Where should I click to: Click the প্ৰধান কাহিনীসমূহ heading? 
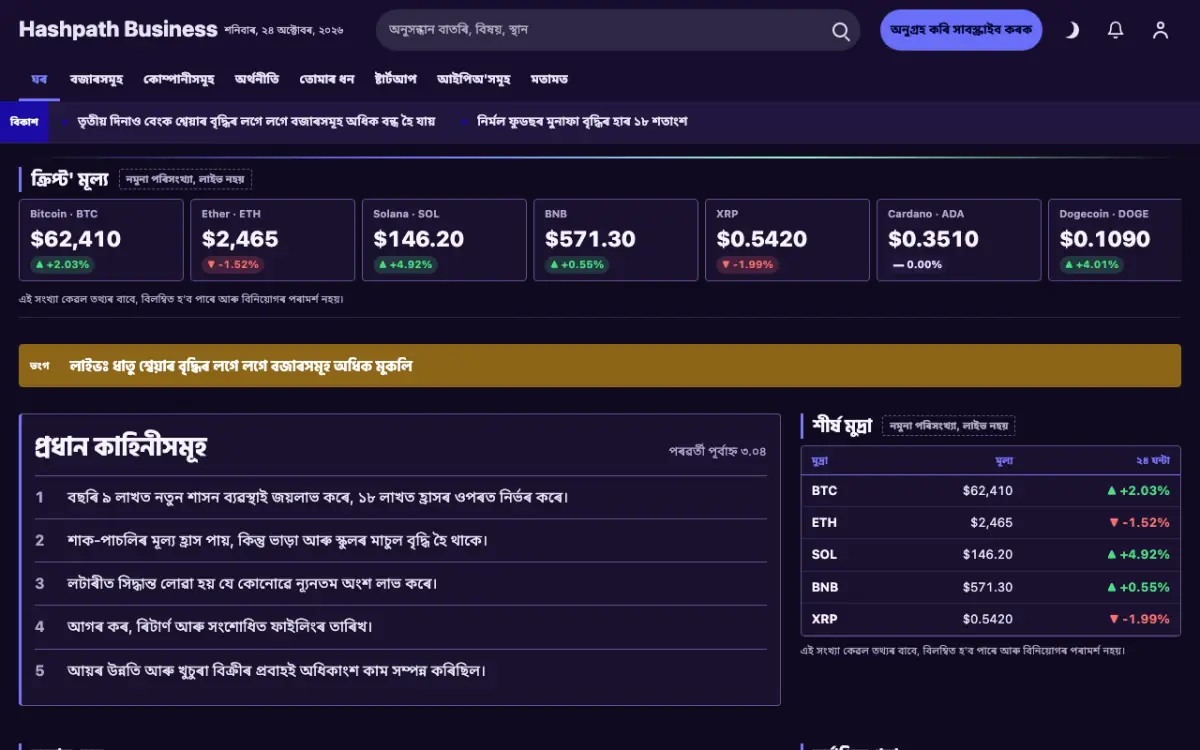click(x=121, y=446)
